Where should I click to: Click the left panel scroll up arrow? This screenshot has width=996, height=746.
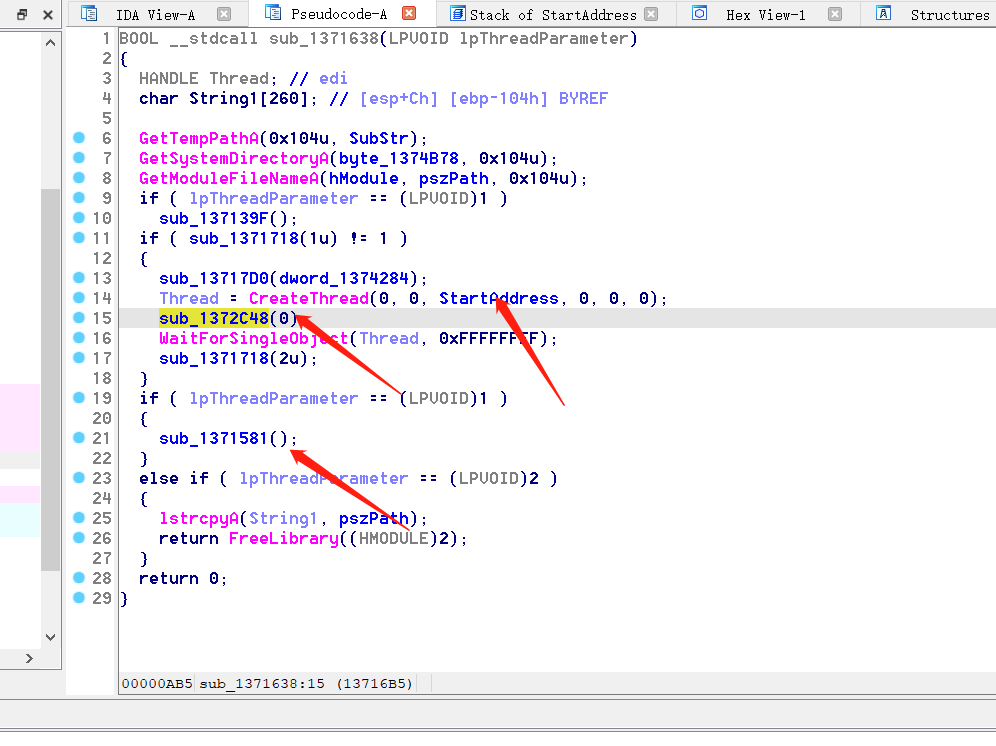coord(51,43)
